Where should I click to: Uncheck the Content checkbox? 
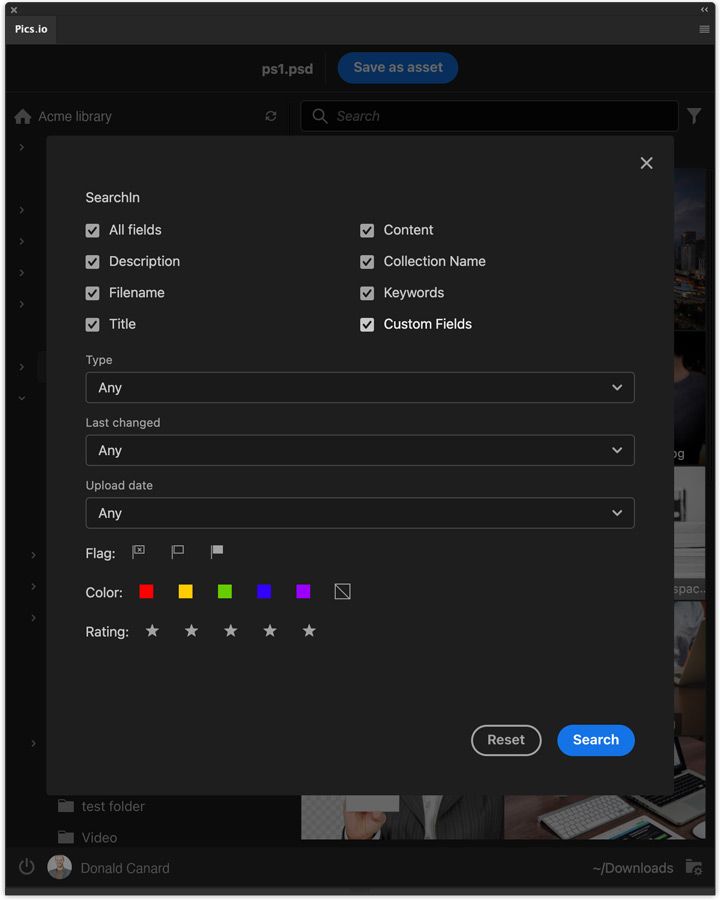coord(367,231)
